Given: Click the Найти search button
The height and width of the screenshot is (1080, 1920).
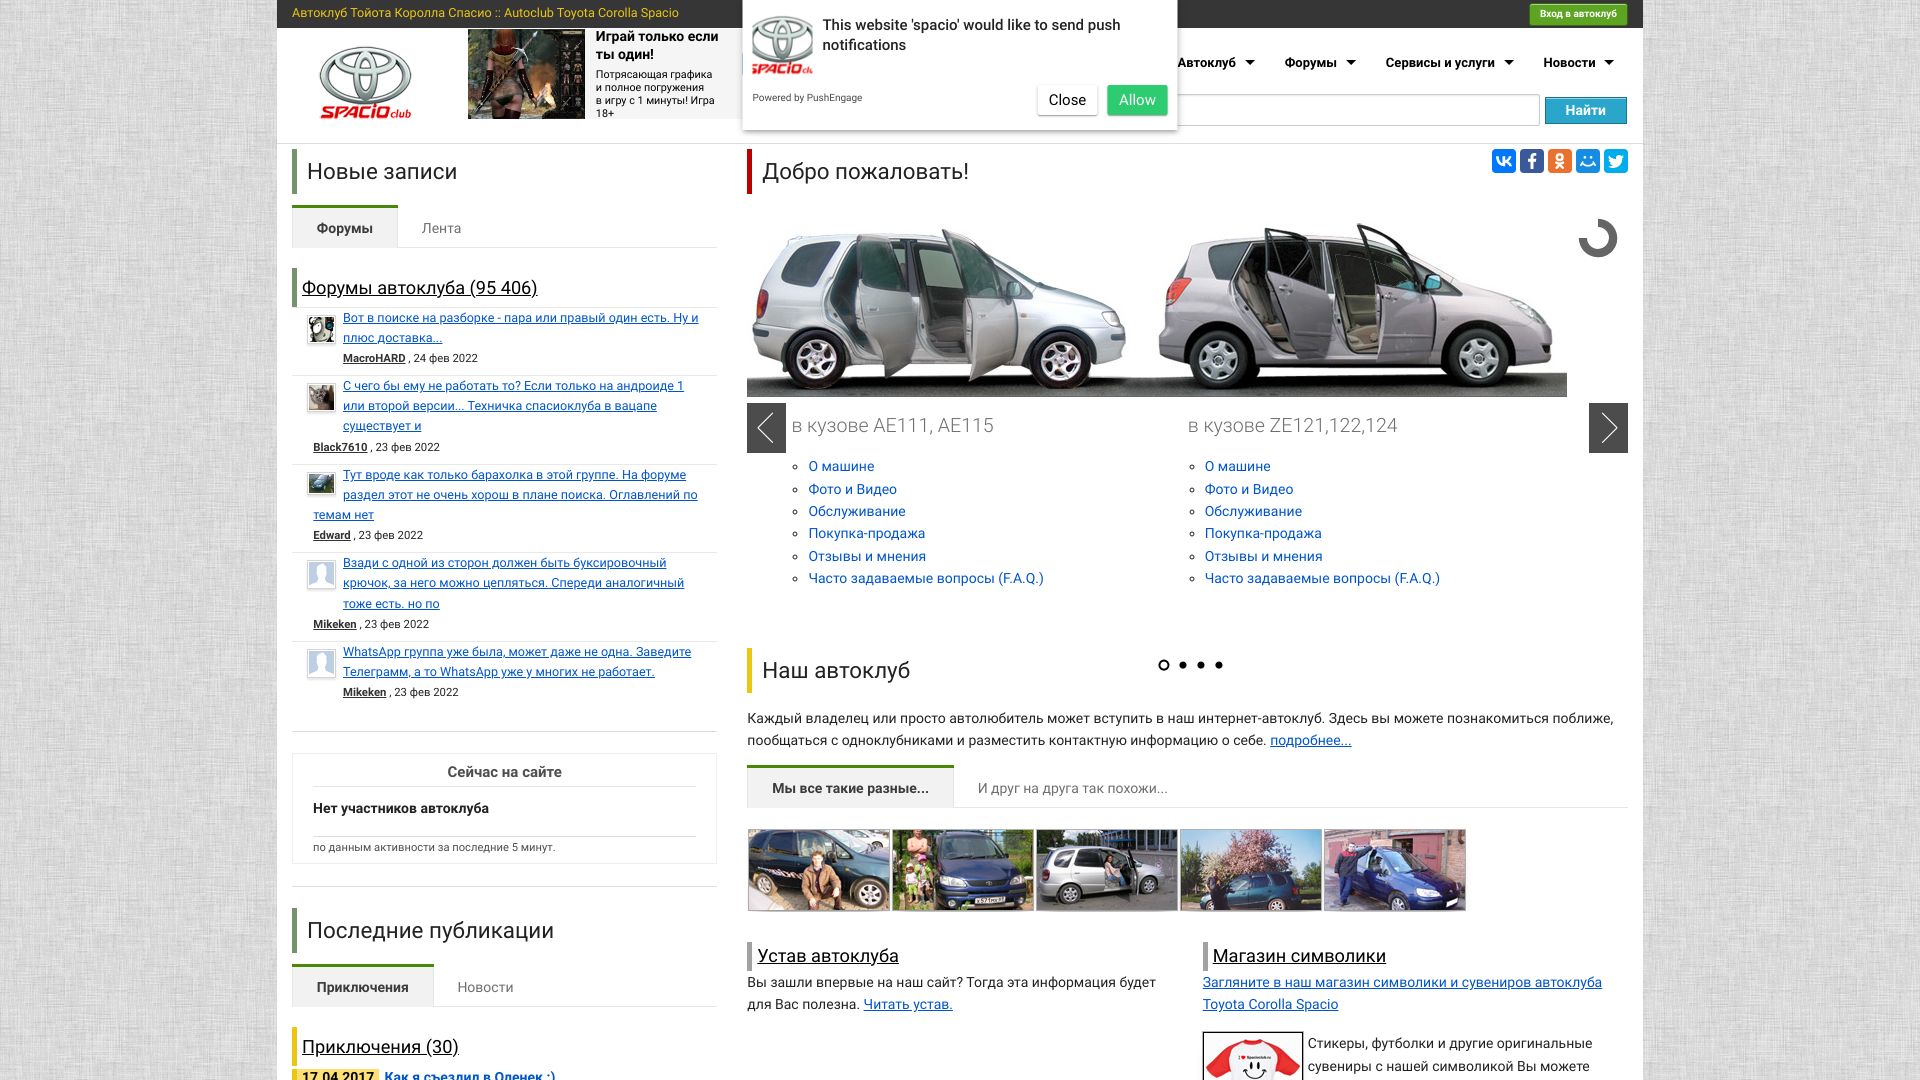Looking at the screenshot, I should (x=1585, y=110).
